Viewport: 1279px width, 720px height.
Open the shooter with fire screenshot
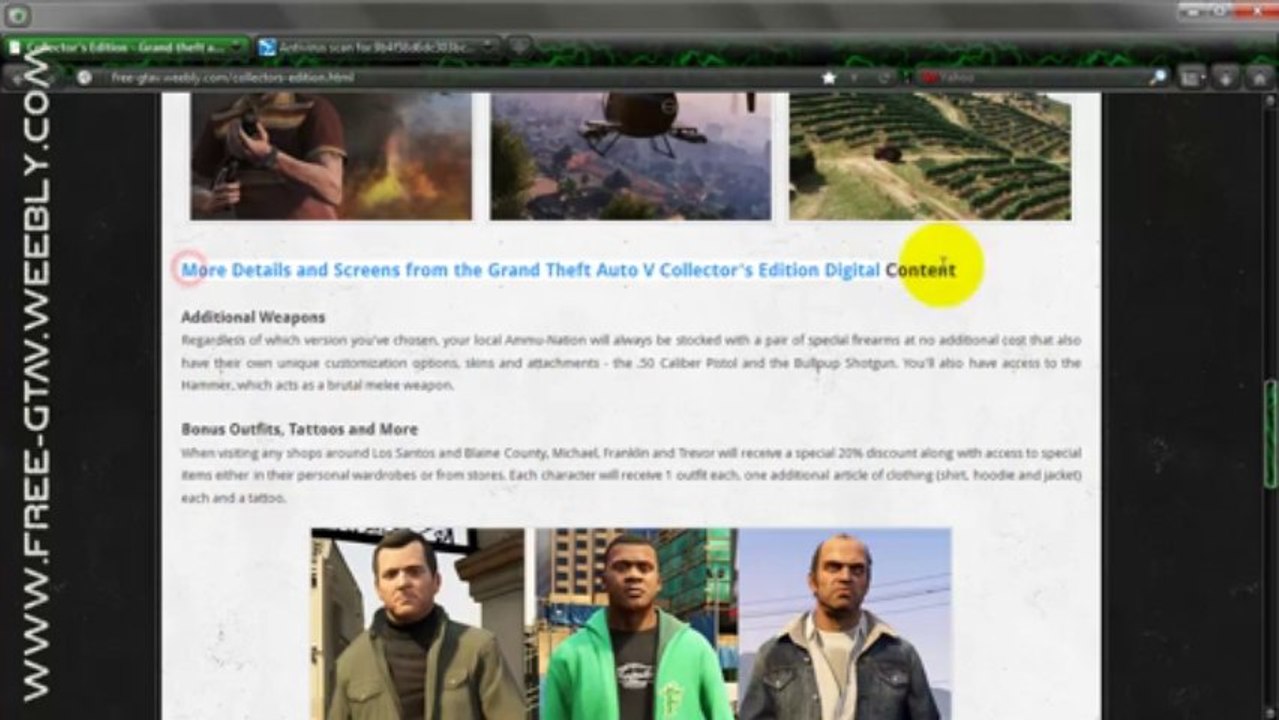click(331, 156)
